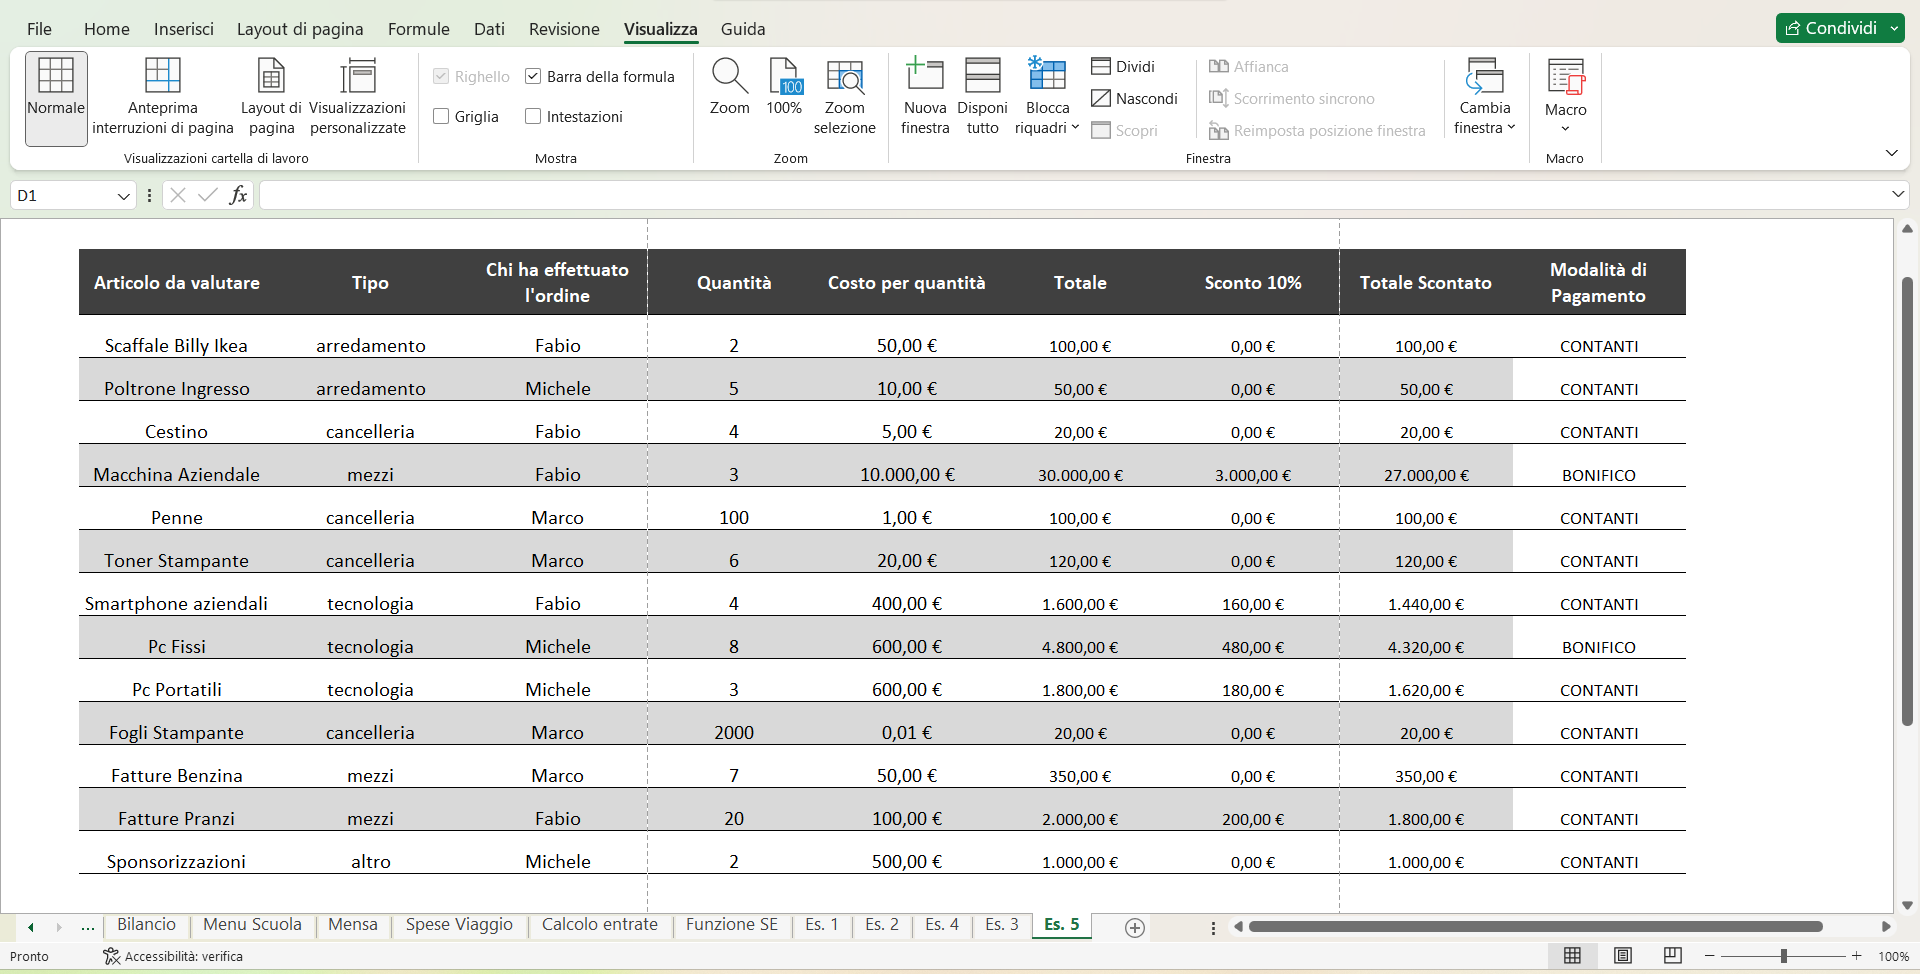Switch to the Funzione SE sheet tab
Screen dimensions: 1920x974
(731, 925)
